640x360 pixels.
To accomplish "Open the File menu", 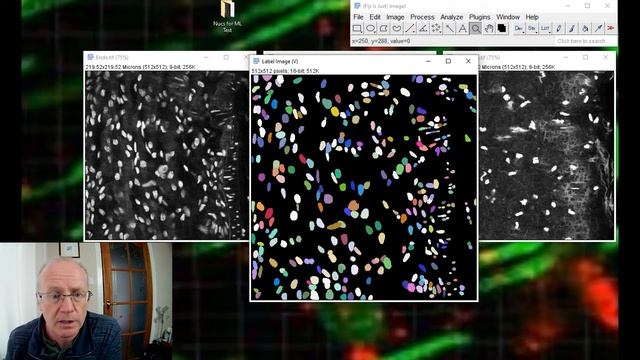I will click(358, 17).
